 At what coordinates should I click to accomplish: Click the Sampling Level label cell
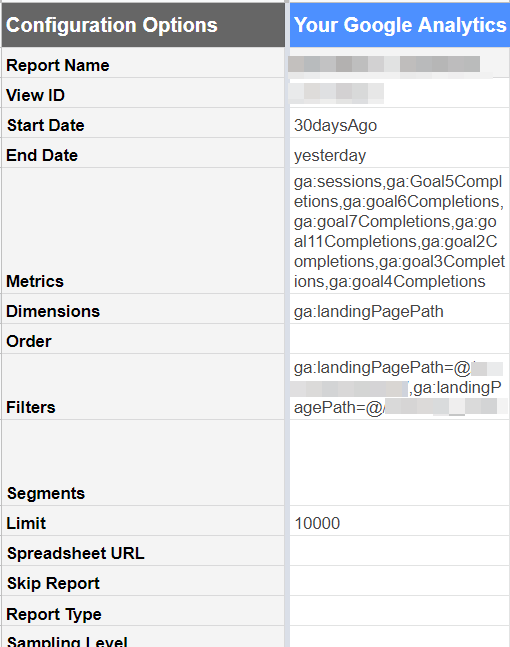coord(143,637)
